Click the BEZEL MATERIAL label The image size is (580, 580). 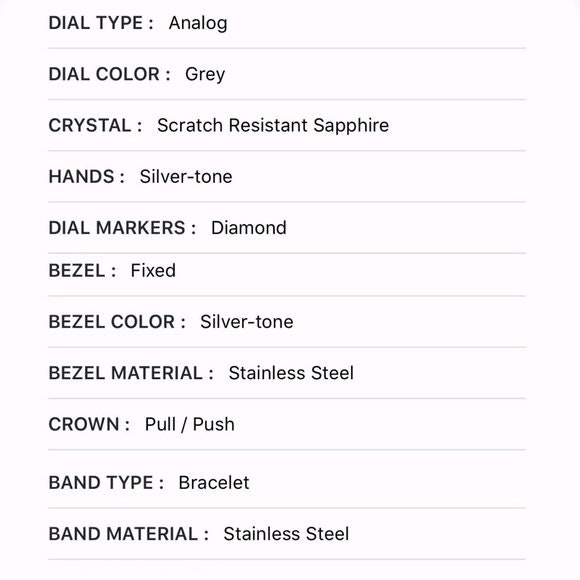pos(131,373)
